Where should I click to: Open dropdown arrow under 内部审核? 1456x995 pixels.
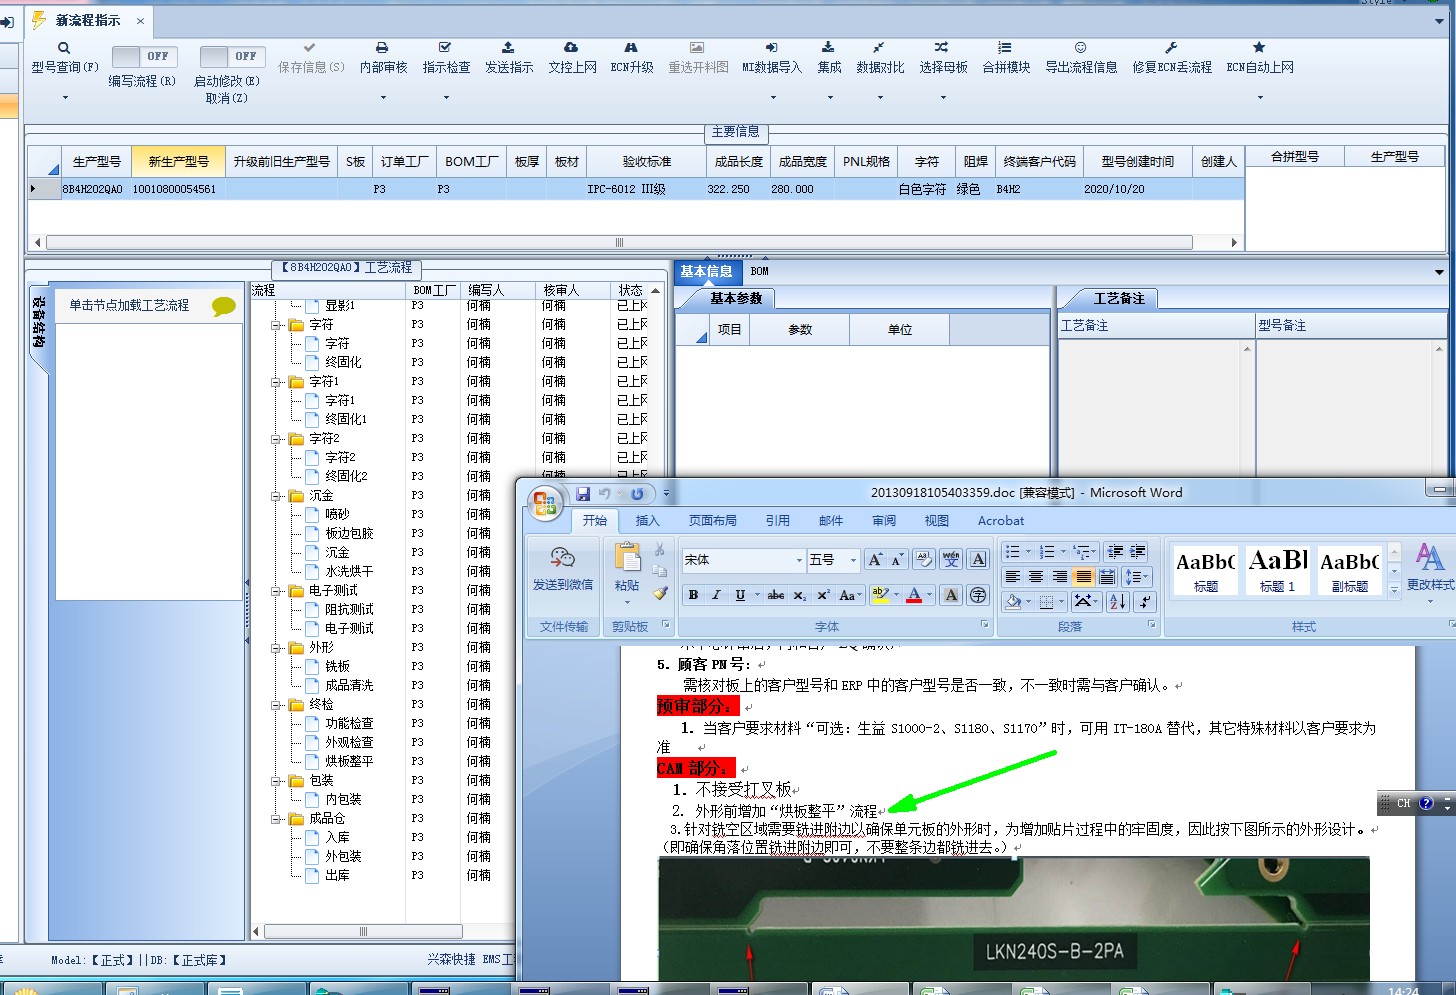(x=383, y=97)
